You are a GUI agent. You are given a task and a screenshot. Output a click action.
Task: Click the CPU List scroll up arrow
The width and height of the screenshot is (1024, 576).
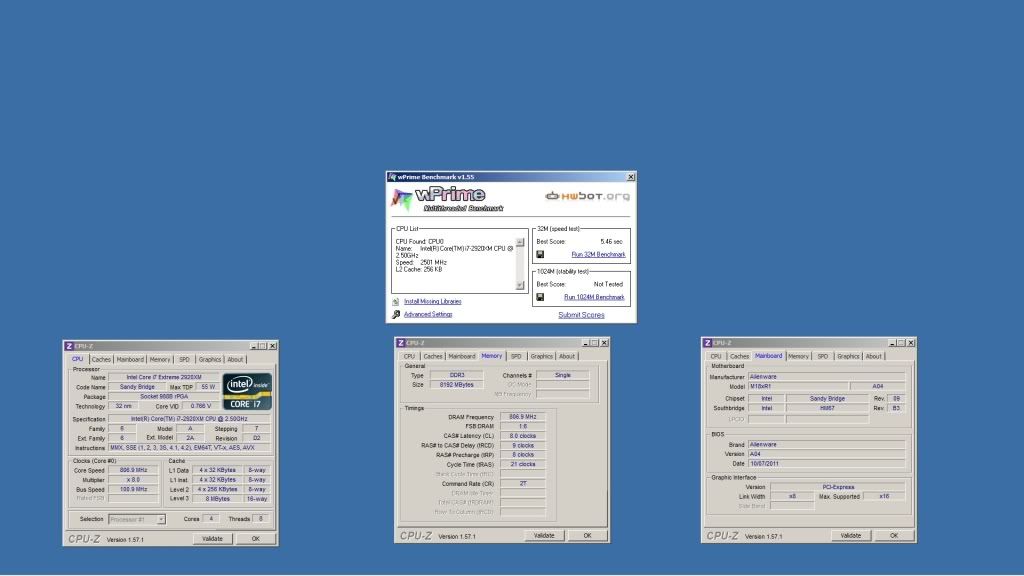pos(520,242)
